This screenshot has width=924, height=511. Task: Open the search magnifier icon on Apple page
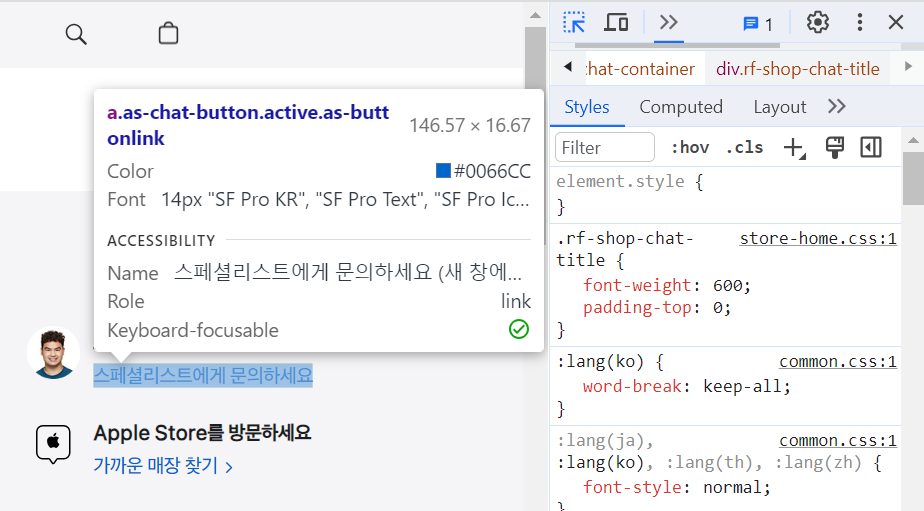click(x=76, y=34)
